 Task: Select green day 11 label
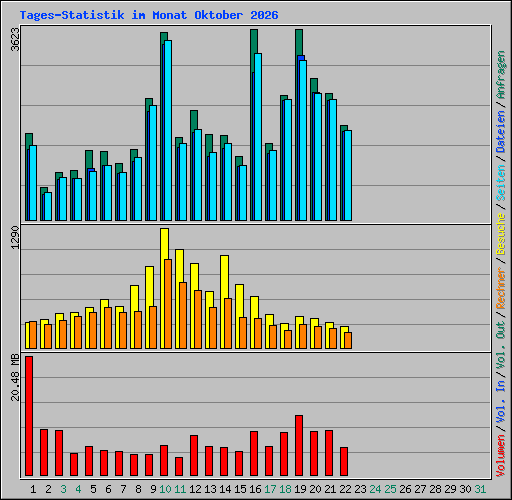(180, 489)
